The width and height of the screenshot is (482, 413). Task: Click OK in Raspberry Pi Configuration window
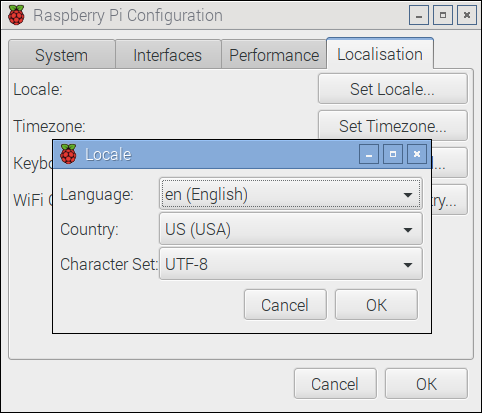point(426,384)
